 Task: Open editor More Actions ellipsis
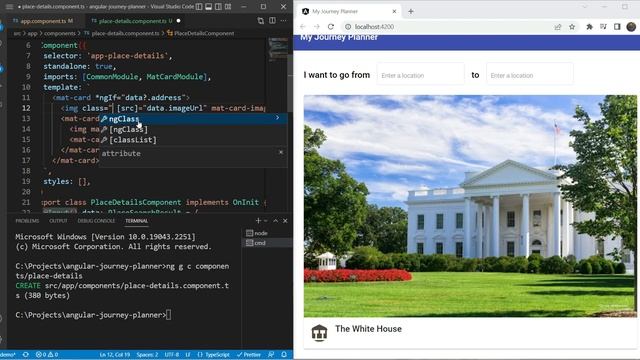click(283, 21)
